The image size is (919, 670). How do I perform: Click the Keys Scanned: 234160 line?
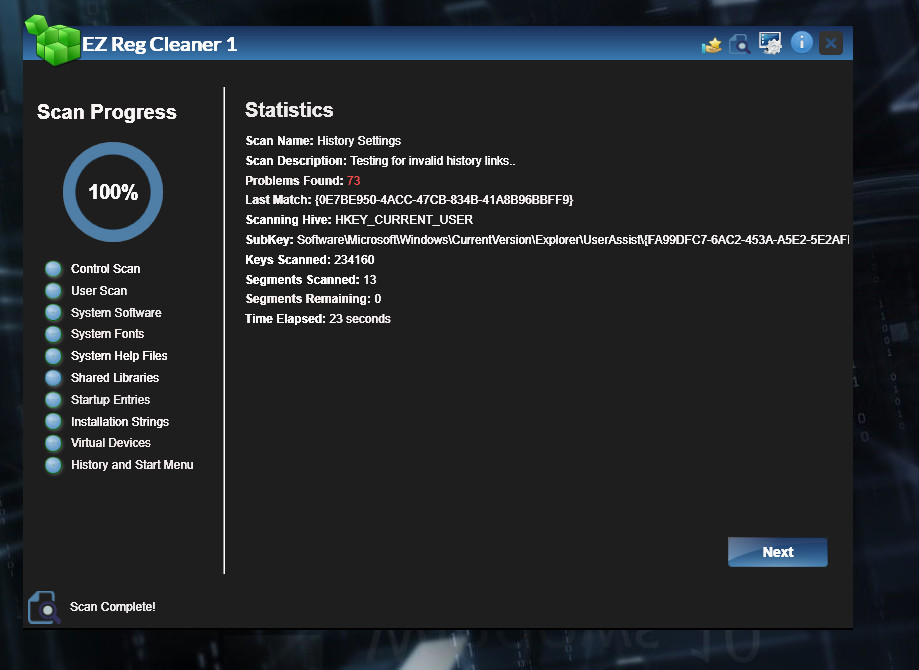coord(309,260)
